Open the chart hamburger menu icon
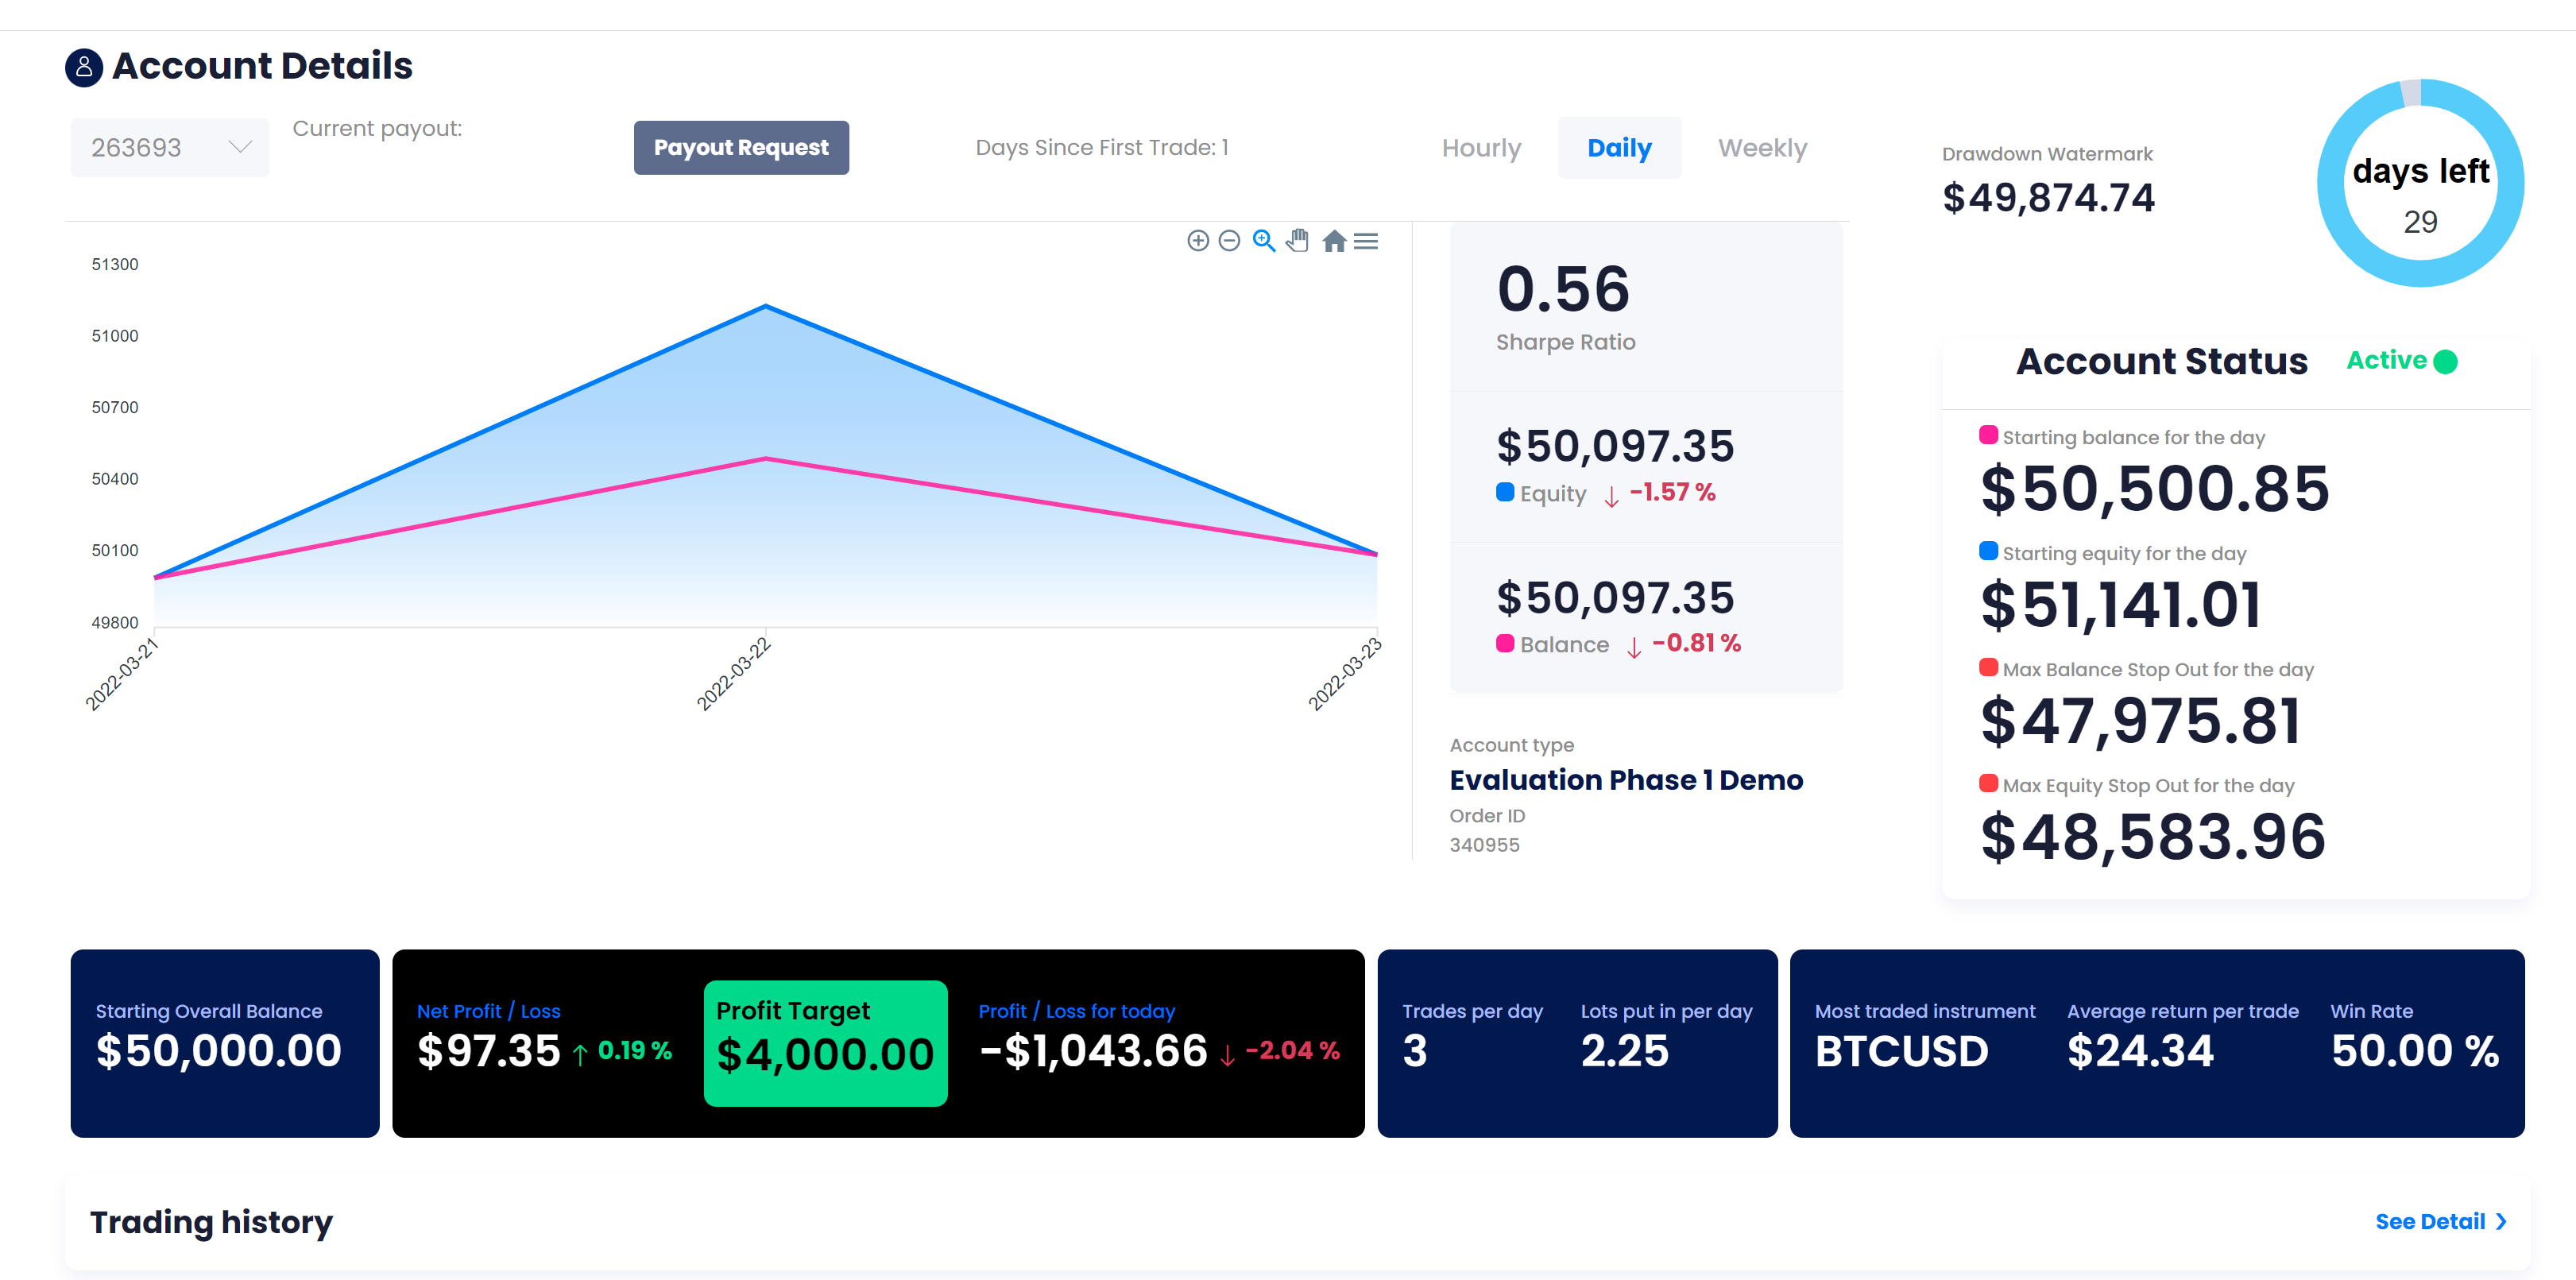 pyautogui.click(x=1365, y=241)
